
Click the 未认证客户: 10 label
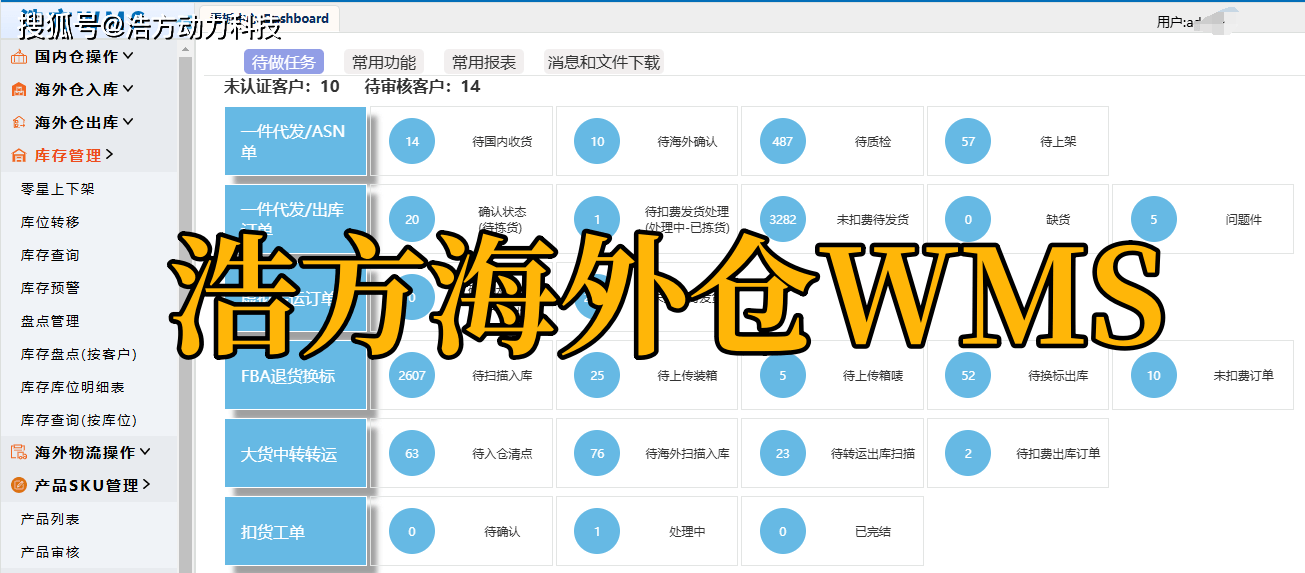point(282,87)
